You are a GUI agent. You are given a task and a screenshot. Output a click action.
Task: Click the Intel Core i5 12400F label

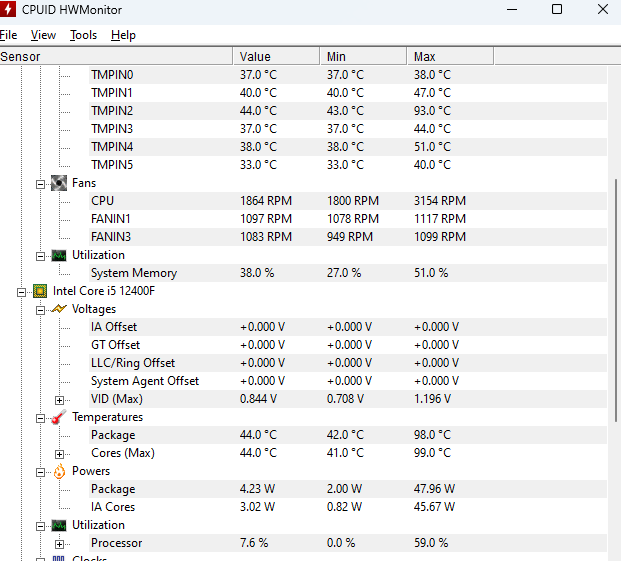pyautogui.click(x=104, y=291)
